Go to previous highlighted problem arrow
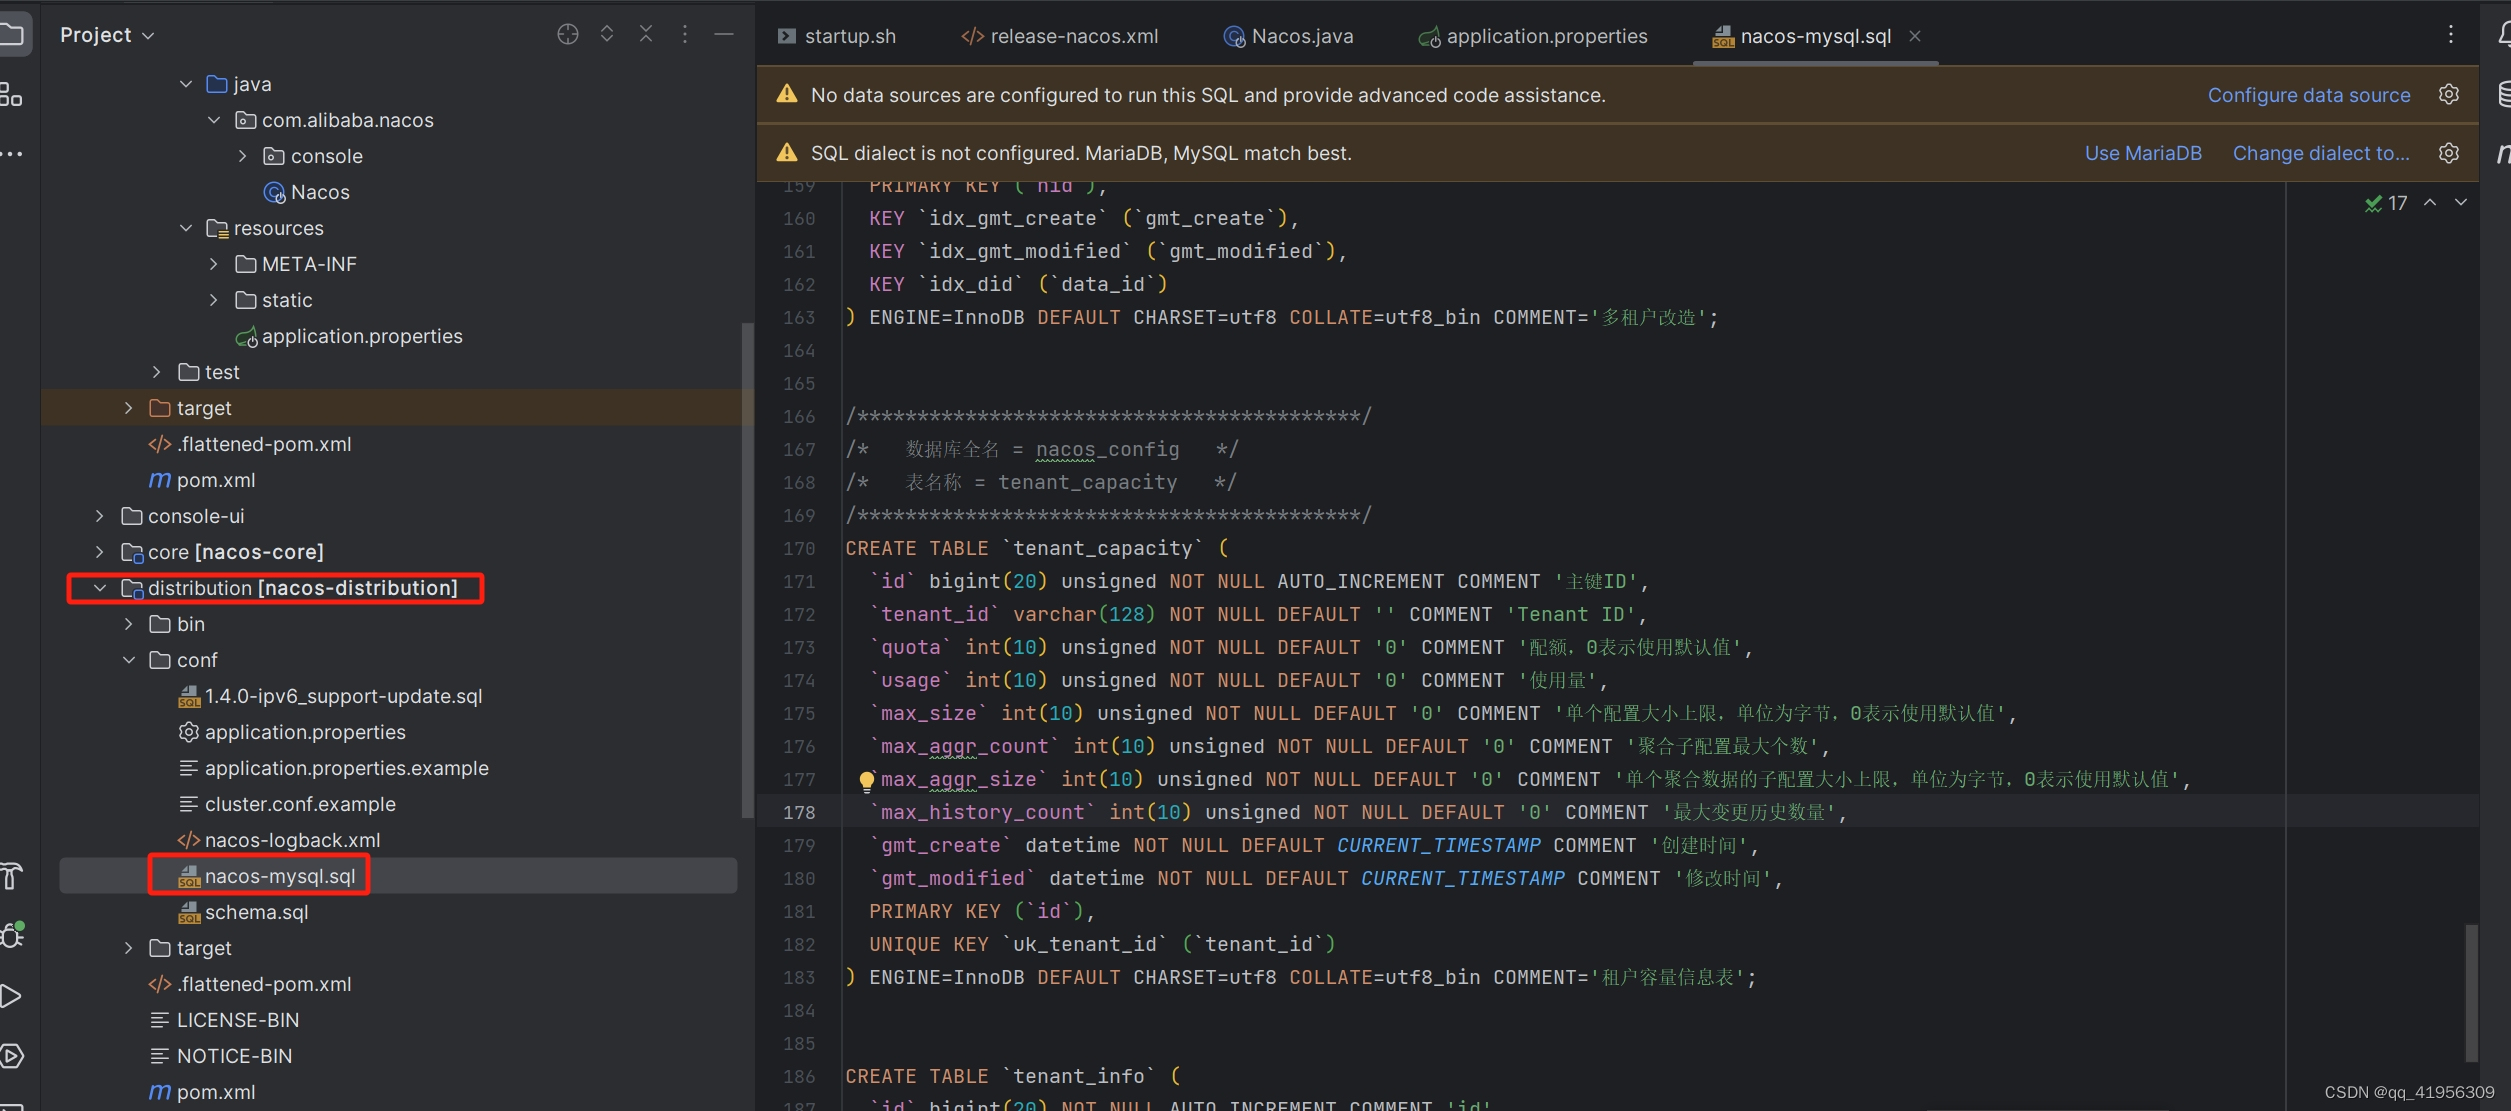This screenshot has width=2511, height=1111. (x=2430, y=203)
